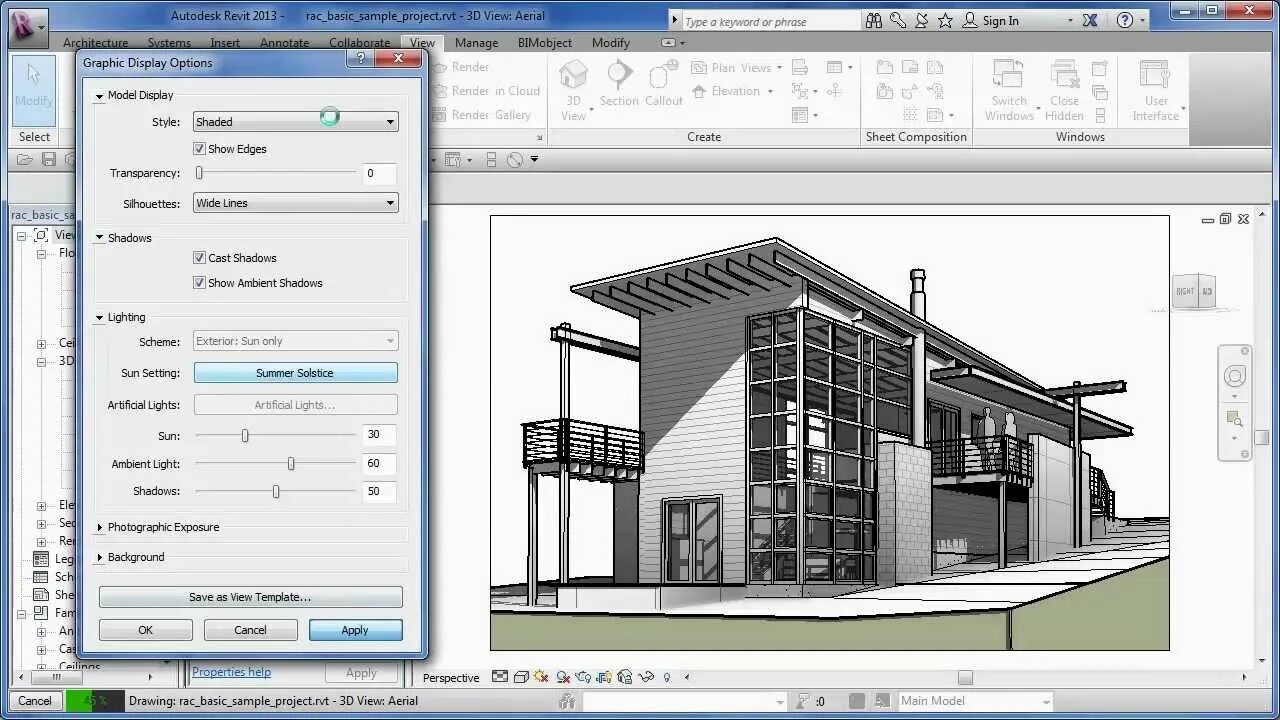Image resolution: width=1280 pixels, height=720 pixels.
Task: Click the reveal hidden elements lightbulb icon
Action: (667, 677)
